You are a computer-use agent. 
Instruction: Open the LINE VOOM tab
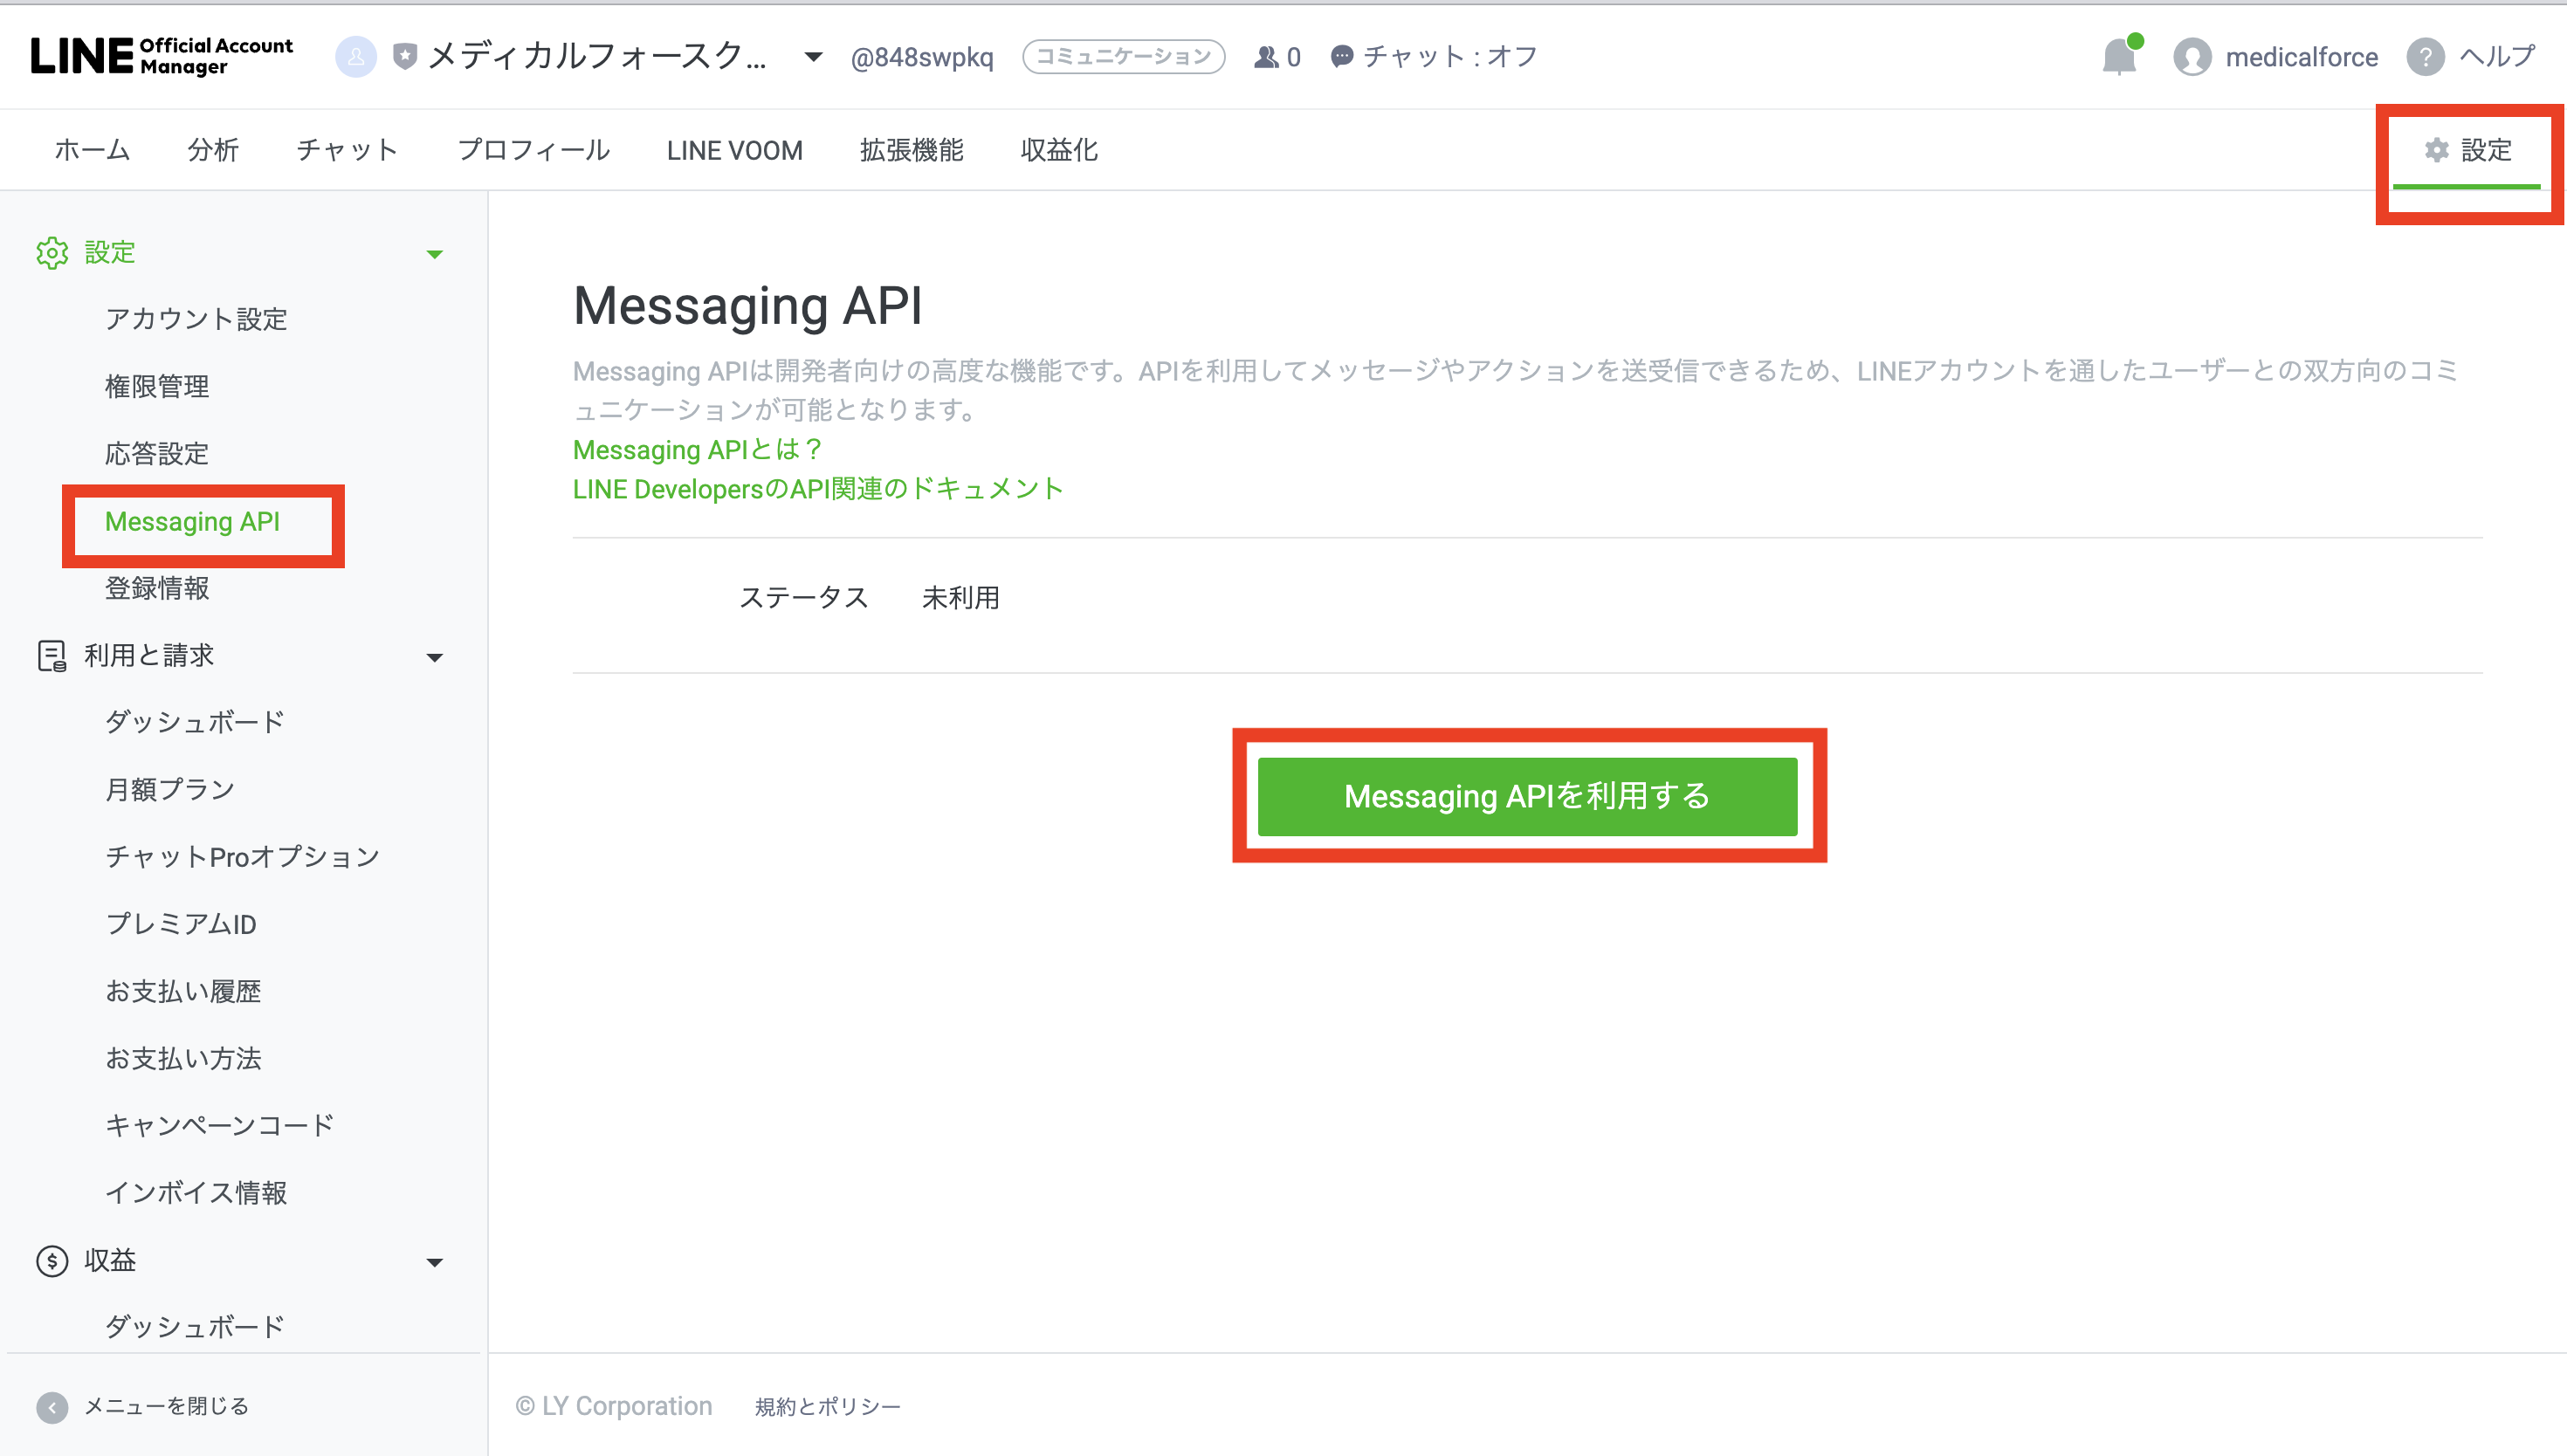[735, 150]
